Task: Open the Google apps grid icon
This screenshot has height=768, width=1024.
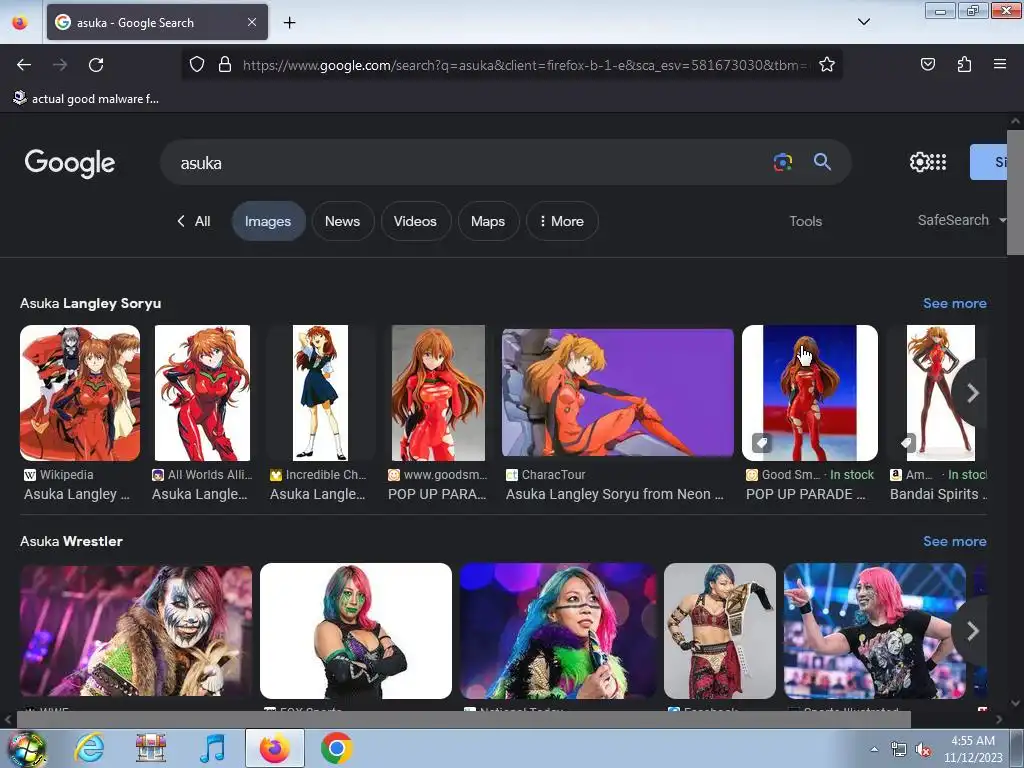Action: [938, 162]
